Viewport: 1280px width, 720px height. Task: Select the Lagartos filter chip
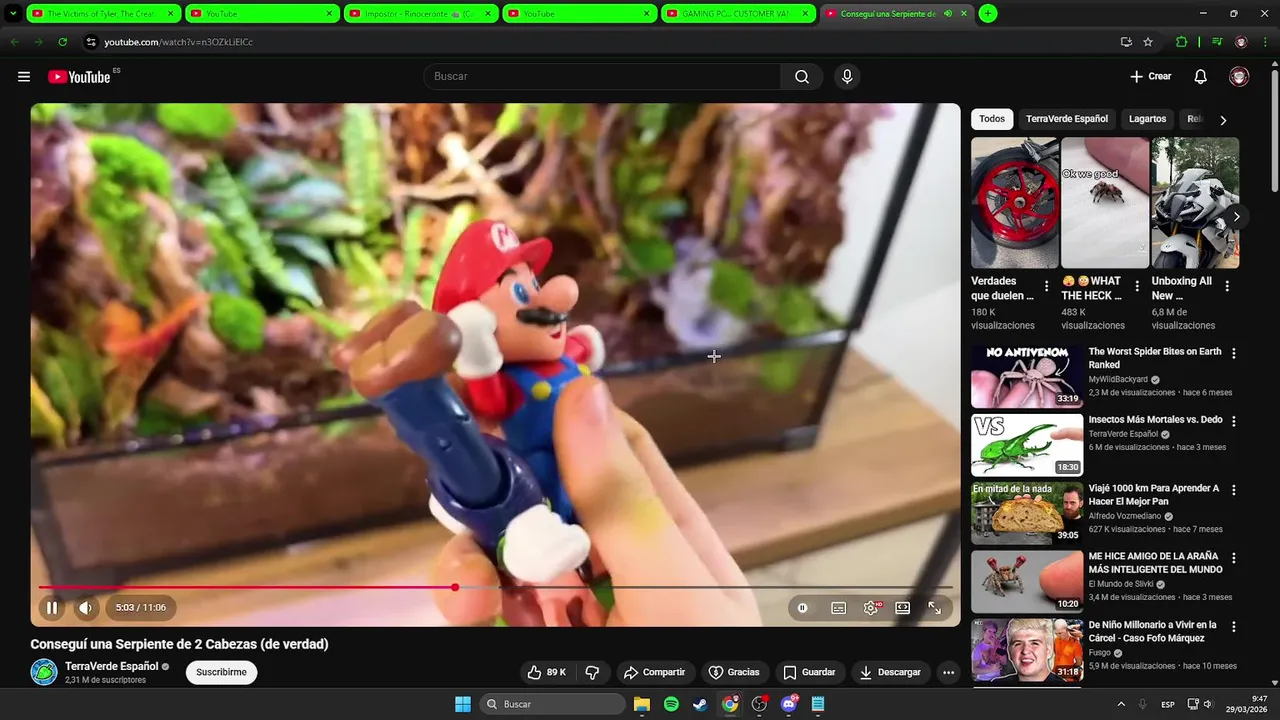click(1147, 119)
